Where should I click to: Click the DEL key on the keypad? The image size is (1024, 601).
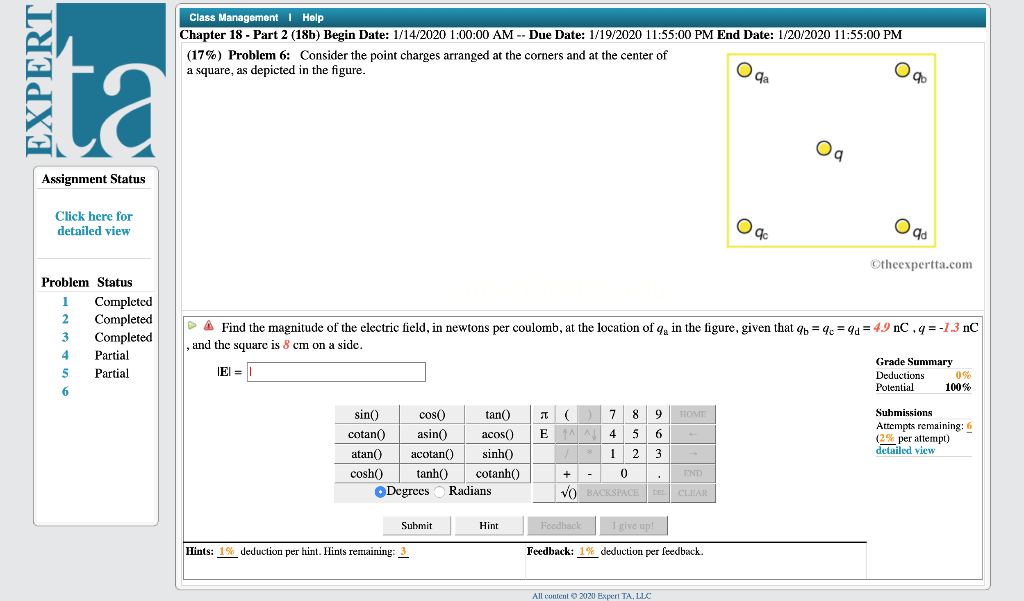pos(658,492)
